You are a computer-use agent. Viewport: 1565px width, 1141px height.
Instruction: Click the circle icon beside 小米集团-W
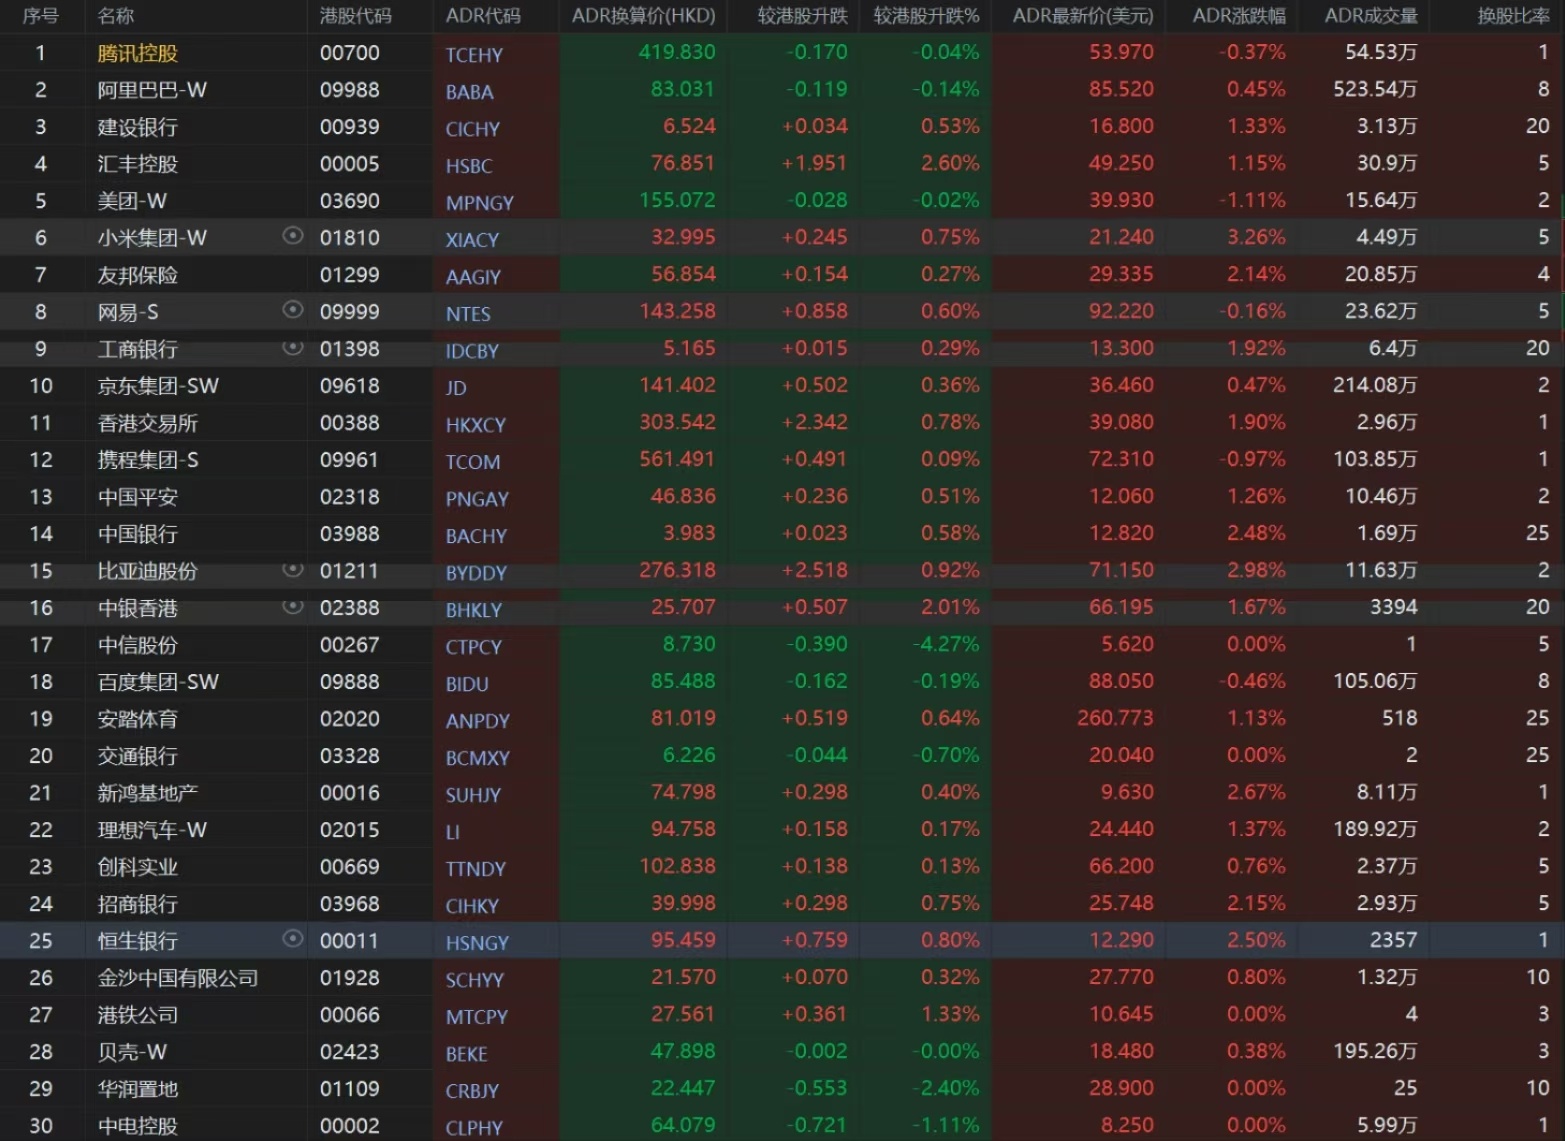(x=293, y=236)
